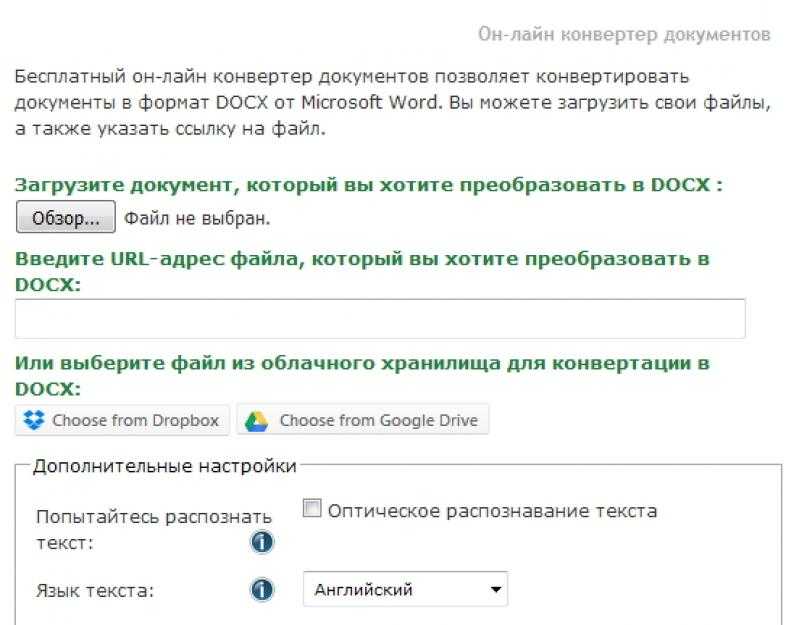Click the Попытайтесь распознать текст: label
The height and width of the screenshot is (625, 807).
[x=154, y=529]
